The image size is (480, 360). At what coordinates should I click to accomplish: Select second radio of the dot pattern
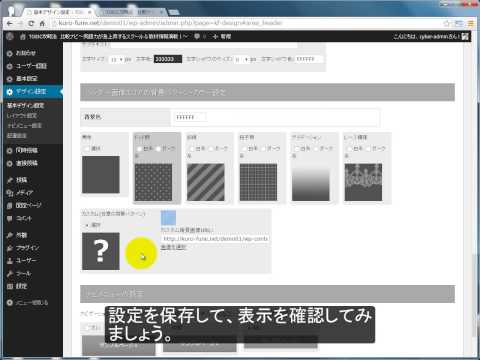pos(159,149)
